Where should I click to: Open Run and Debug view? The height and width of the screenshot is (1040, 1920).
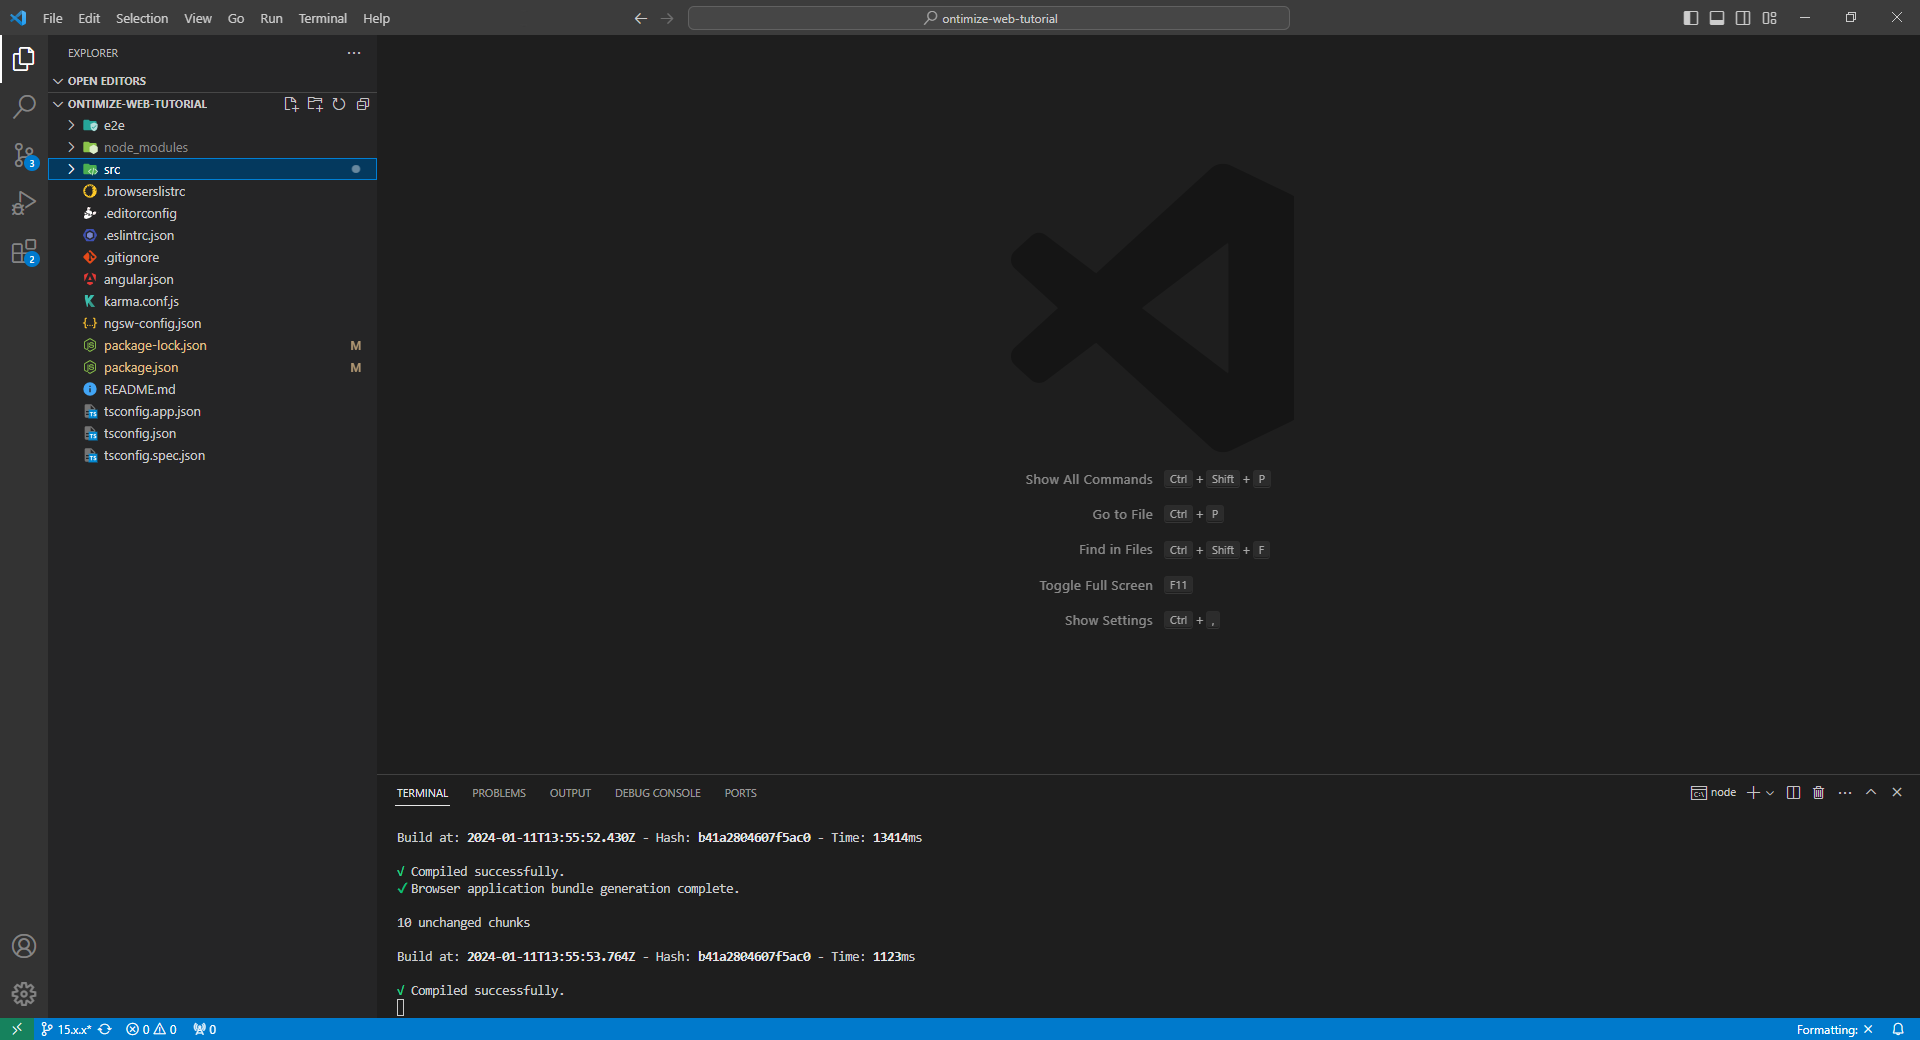[24, 203]
